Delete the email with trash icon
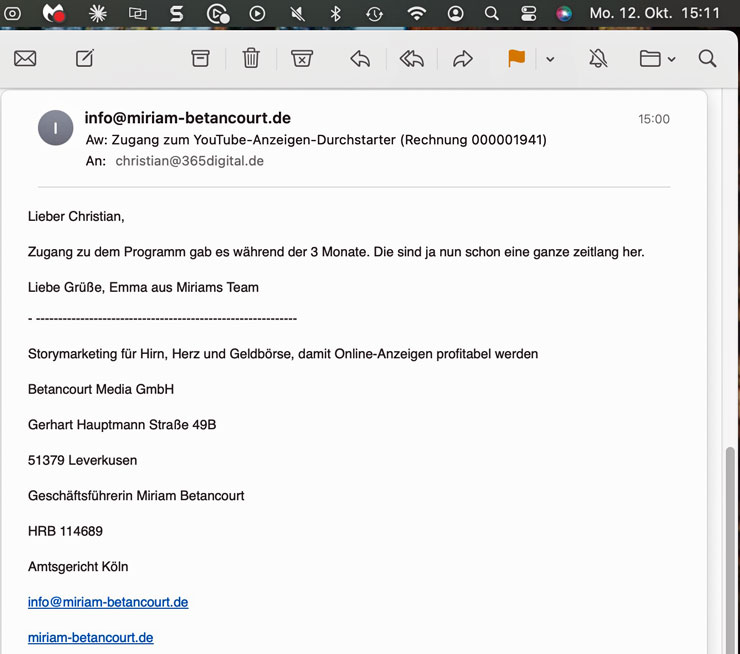Image resolution: width=740 pixels, height=654 pixels. pyautogui.click(x=251, y=59)
